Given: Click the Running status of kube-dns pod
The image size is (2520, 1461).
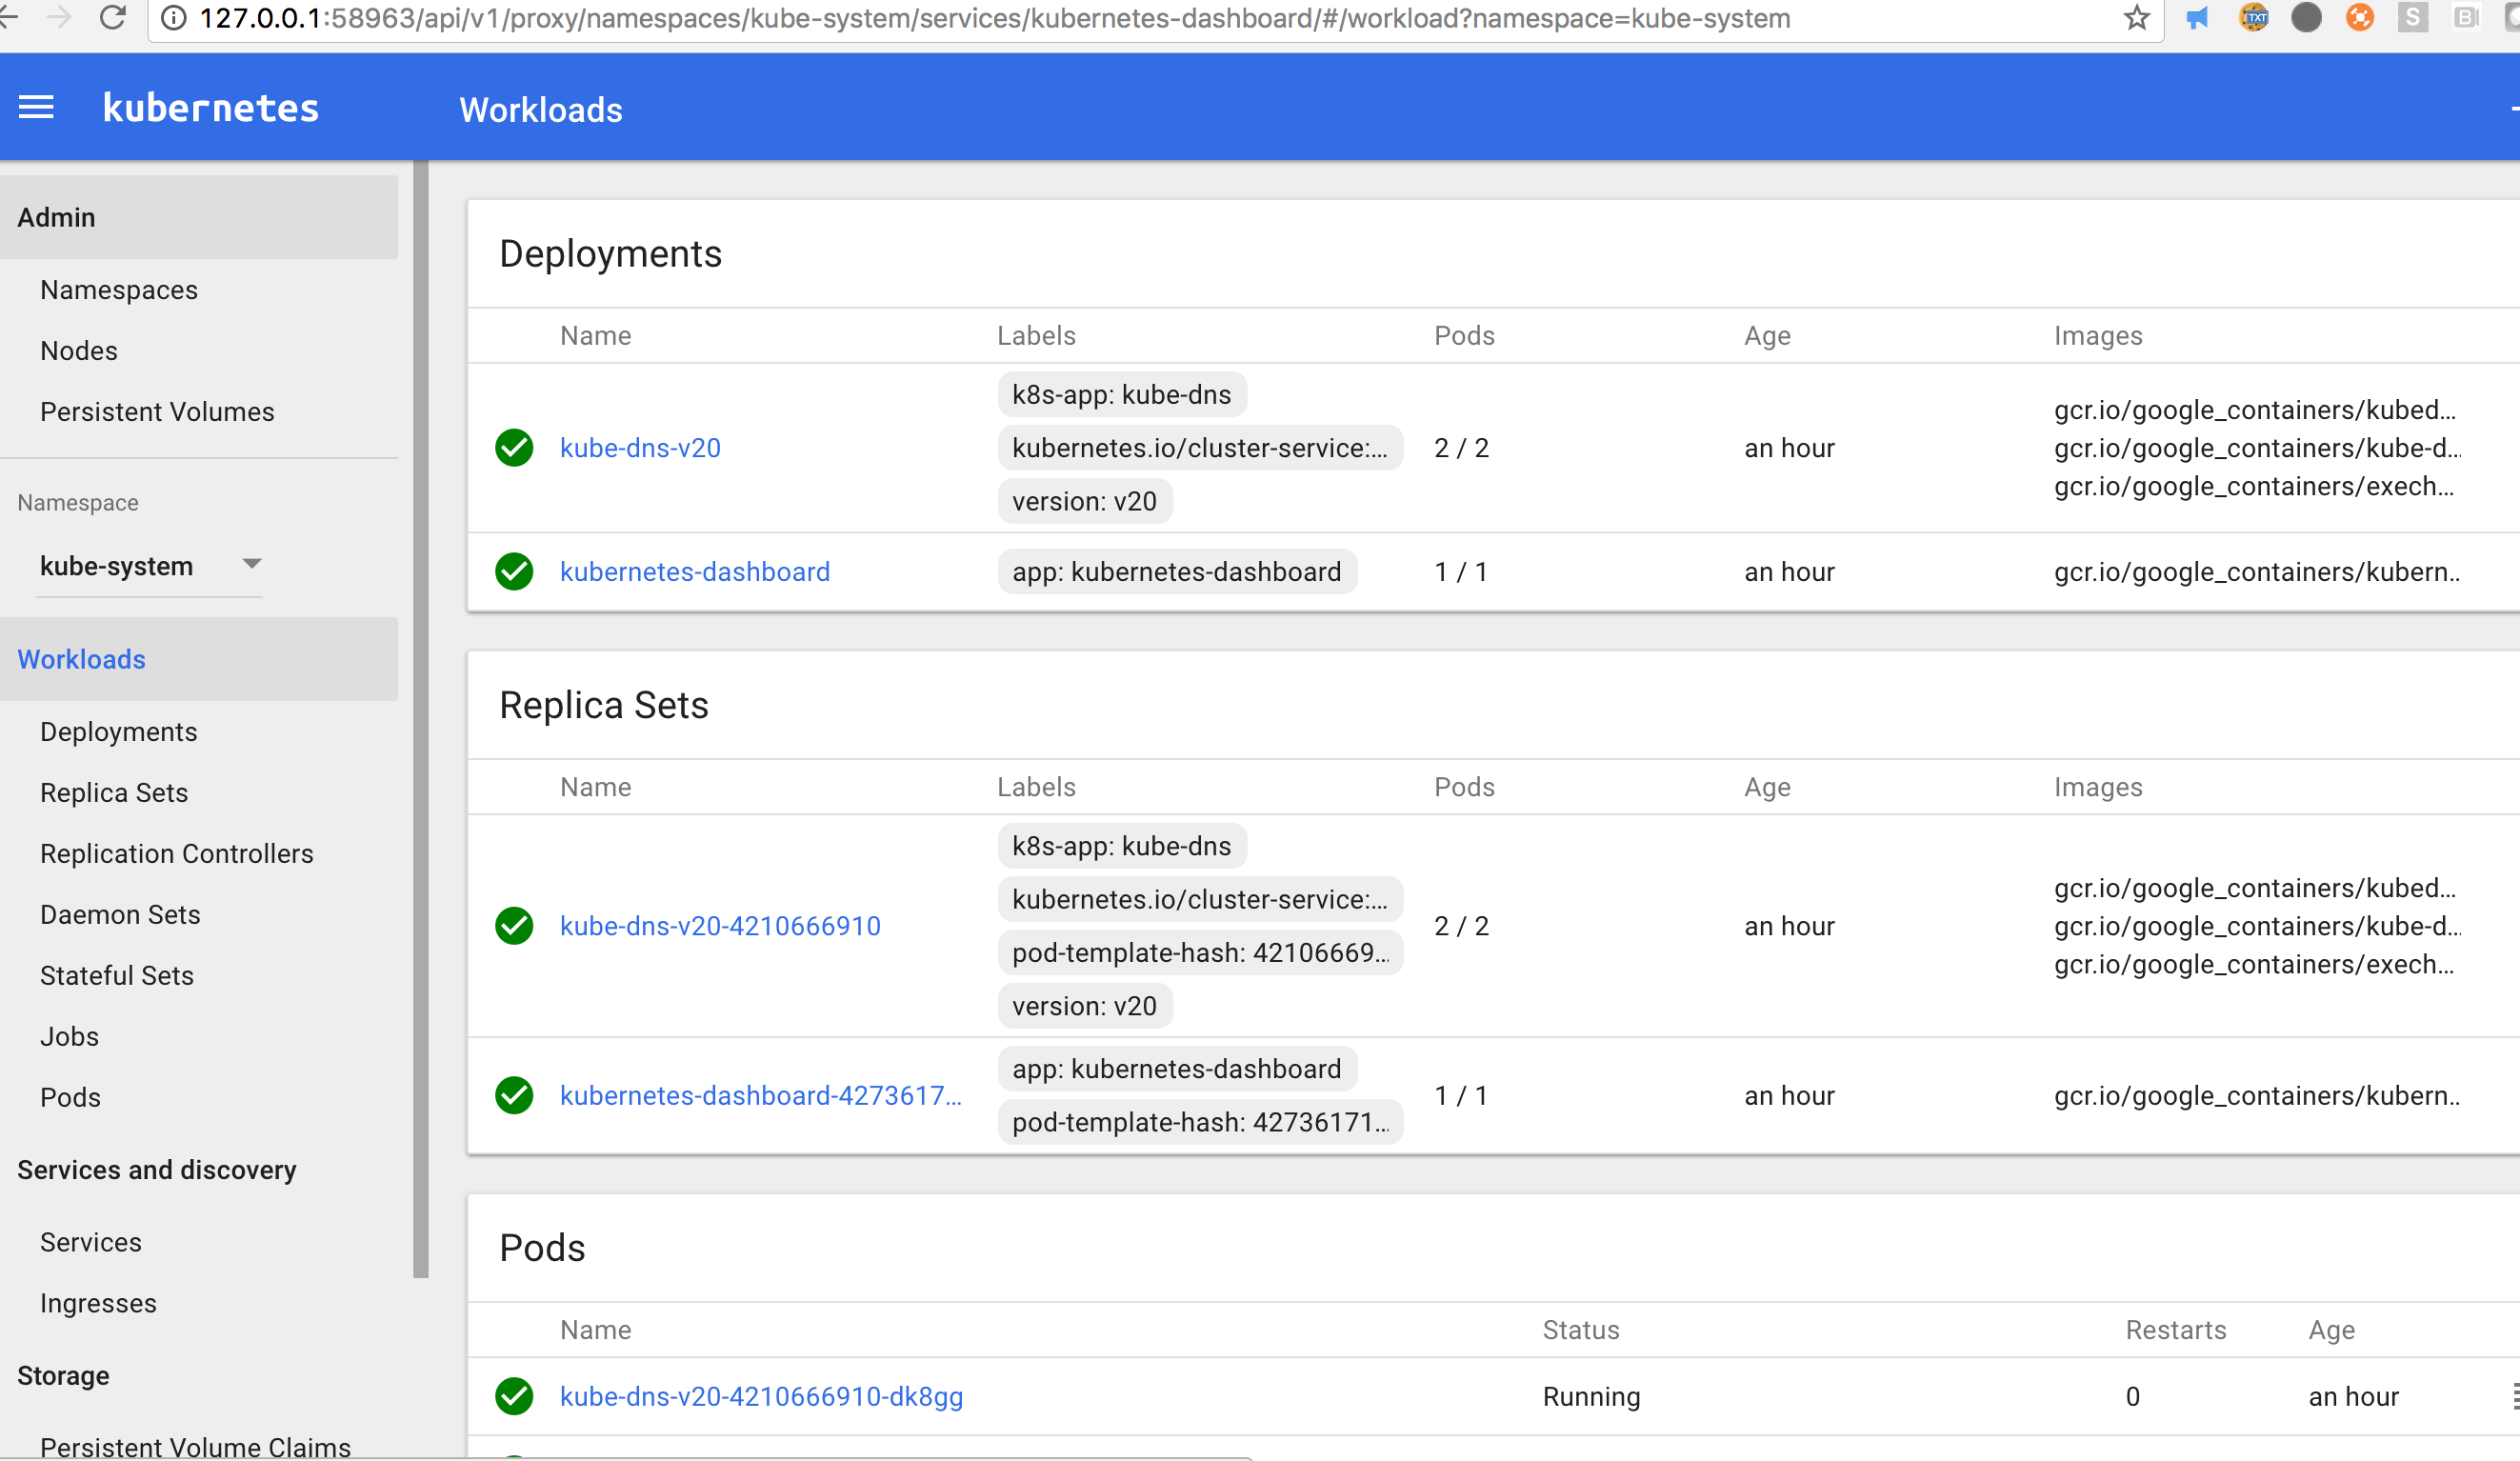Looking at the screenshot, I should coord(1592,1397).
